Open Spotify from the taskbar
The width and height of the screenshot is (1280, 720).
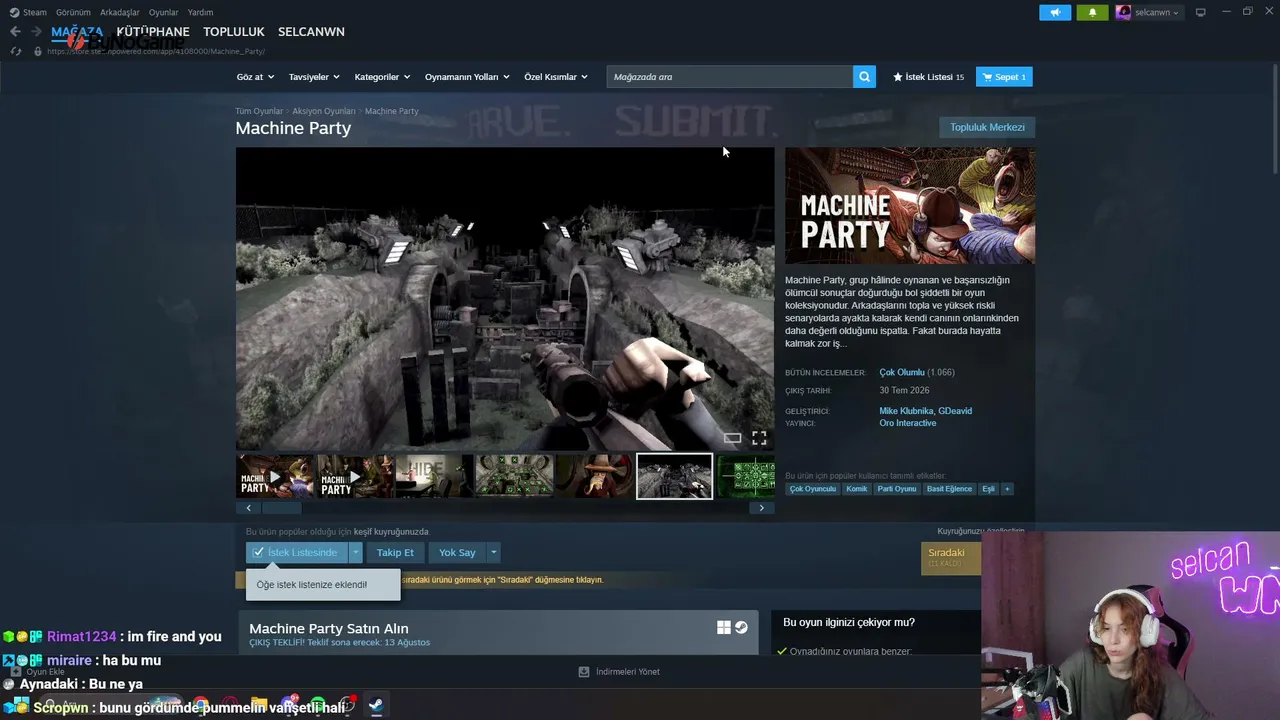tap(318, 705)
